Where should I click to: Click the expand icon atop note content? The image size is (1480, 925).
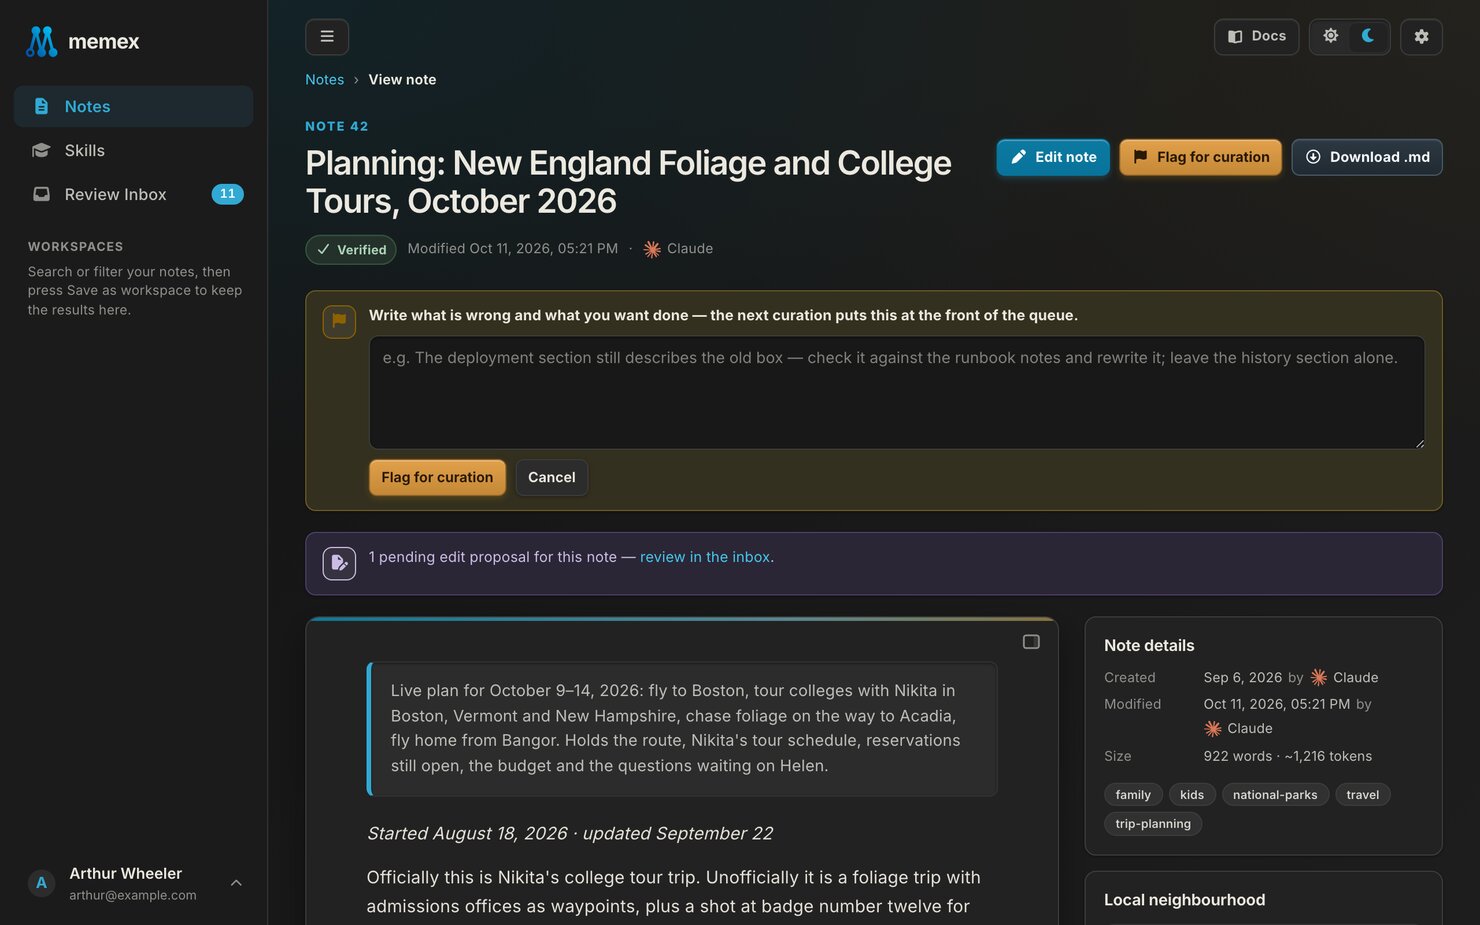tap(1031, 642)
